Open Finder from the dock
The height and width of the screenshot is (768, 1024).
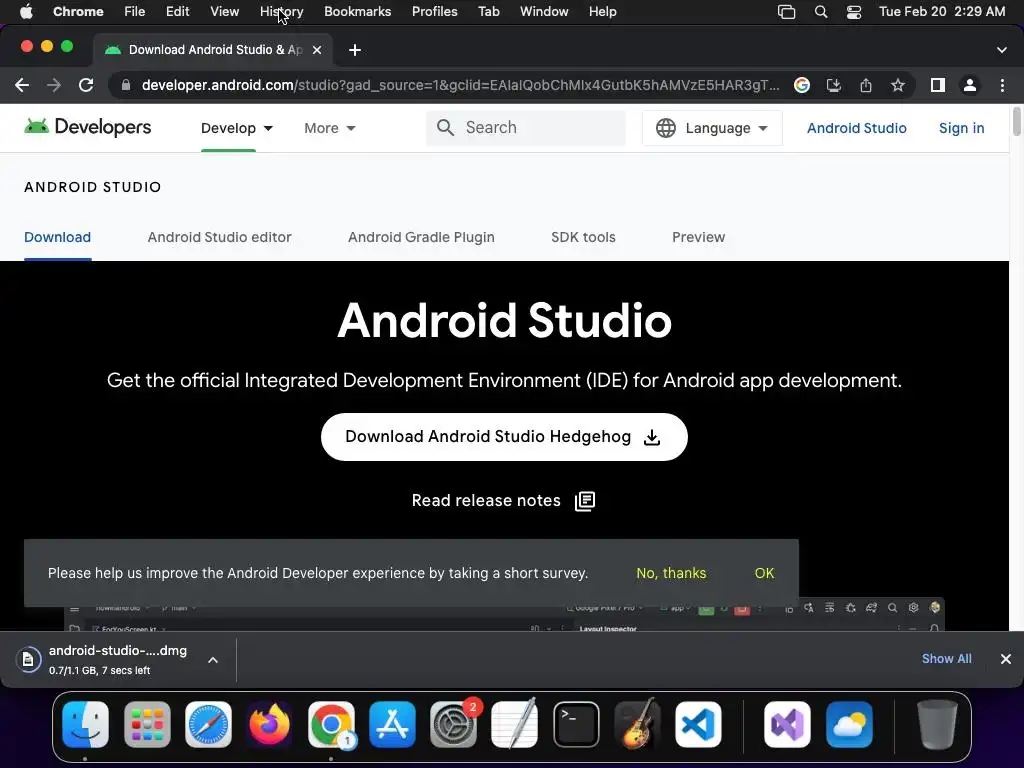(x=86, y=724)
